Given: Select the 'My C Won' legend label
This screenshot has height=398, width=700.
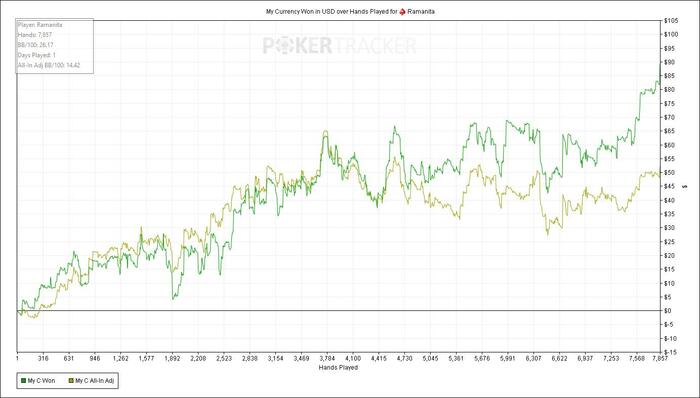Looking at the screenshot, I should [42, 381].
